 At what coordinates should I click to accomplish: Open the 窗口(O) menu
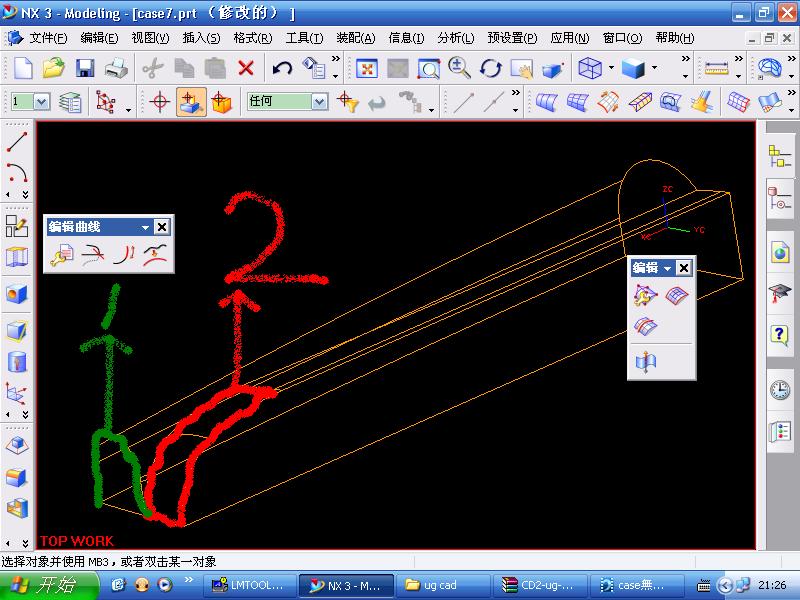point(622,38)
